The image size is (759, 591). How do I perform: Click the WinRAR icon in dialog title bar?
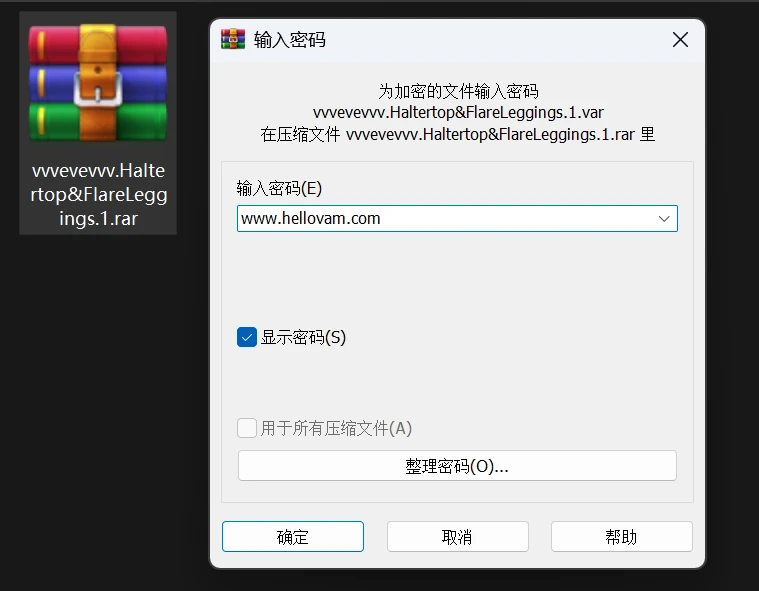point(233,39)
